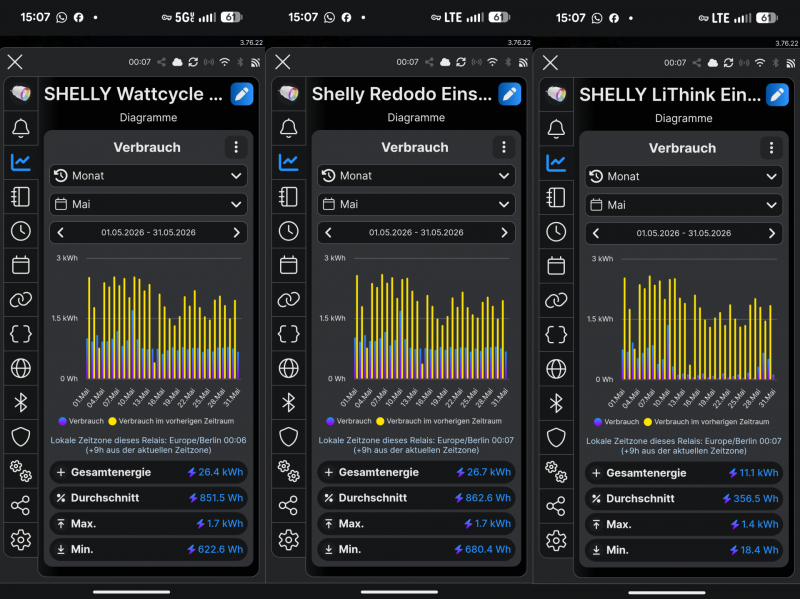This screenshot has height=599, width=800.
Task: Open curly braces scripts icon in Wattcycle sidebar
Action: [x=21, y=334]
